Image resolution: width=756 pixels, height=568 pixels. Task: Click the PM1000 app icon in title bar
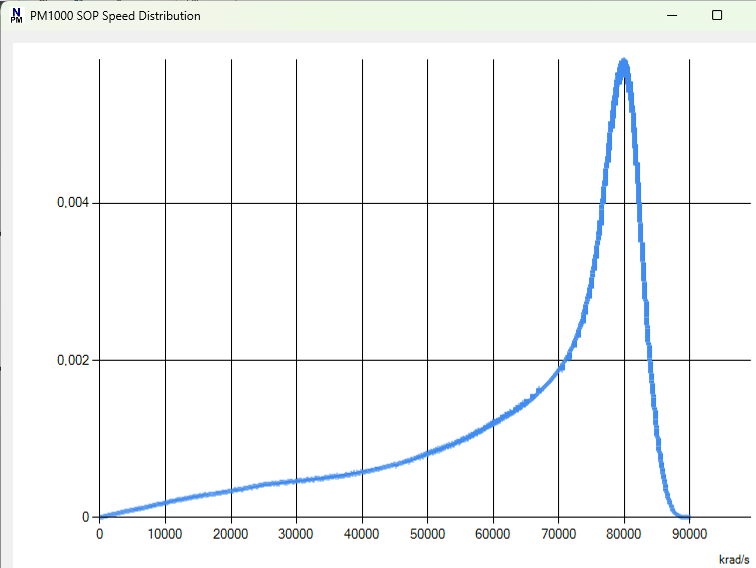16,16
